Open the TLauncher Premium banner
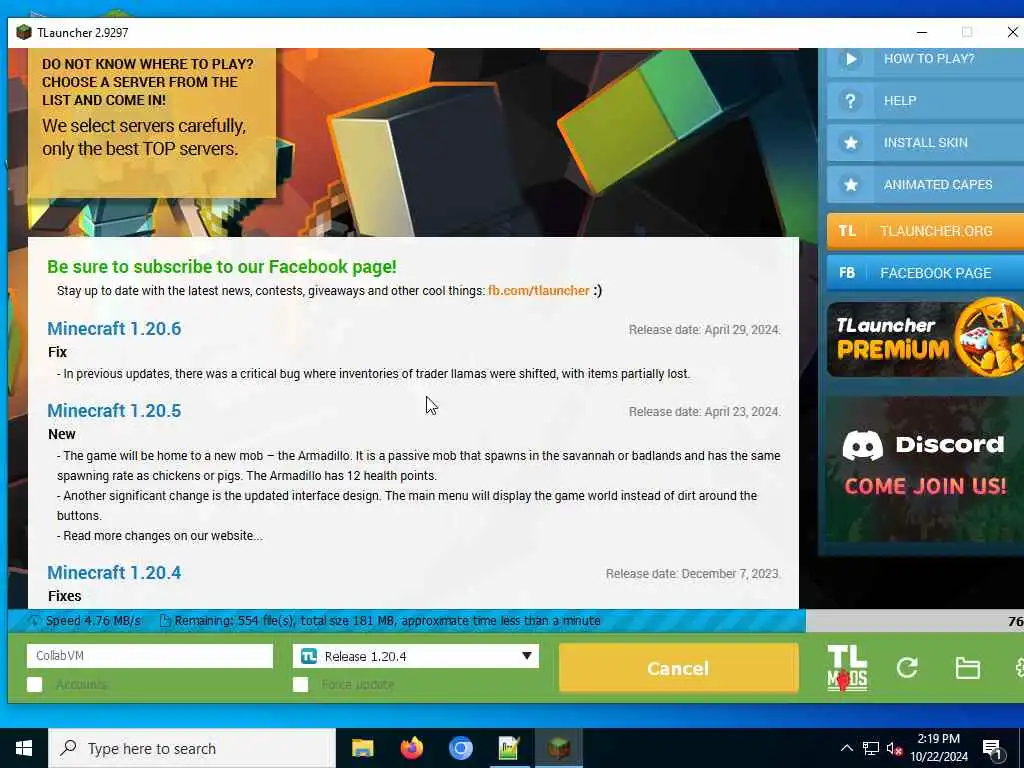This screenshot has height=768, width=1024. click(925, 338)
